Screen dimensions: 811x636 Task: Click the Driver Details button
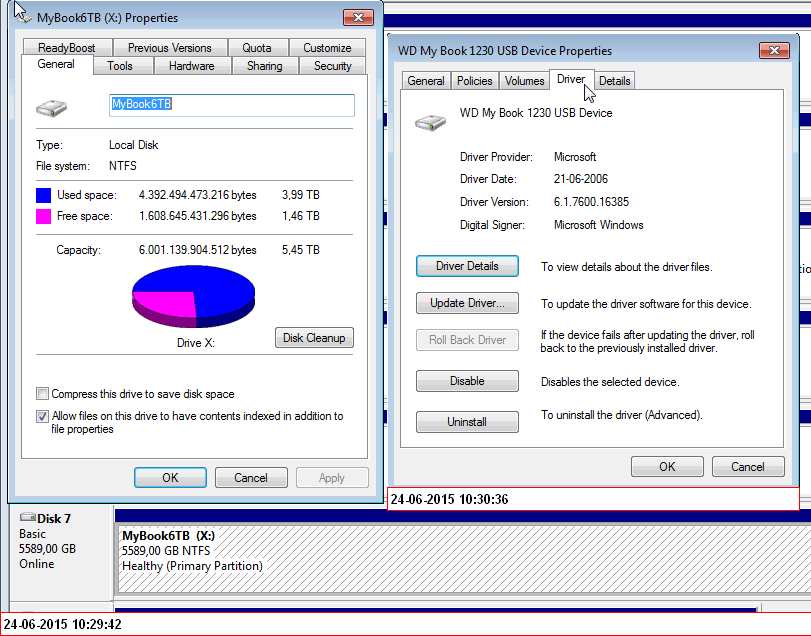(467, 266)
